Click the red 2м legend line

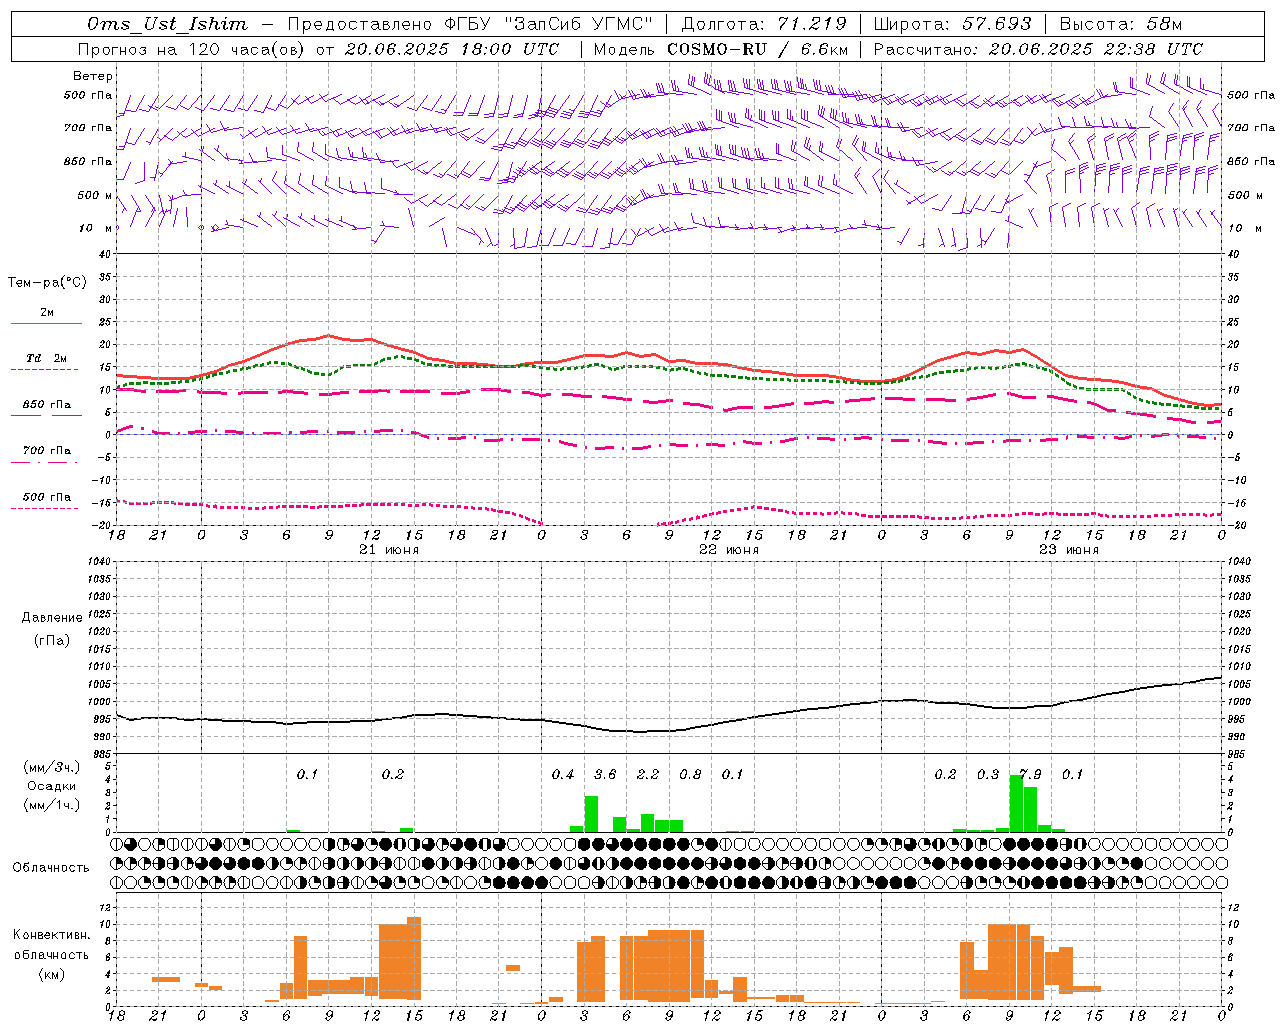tap(46, 323)
